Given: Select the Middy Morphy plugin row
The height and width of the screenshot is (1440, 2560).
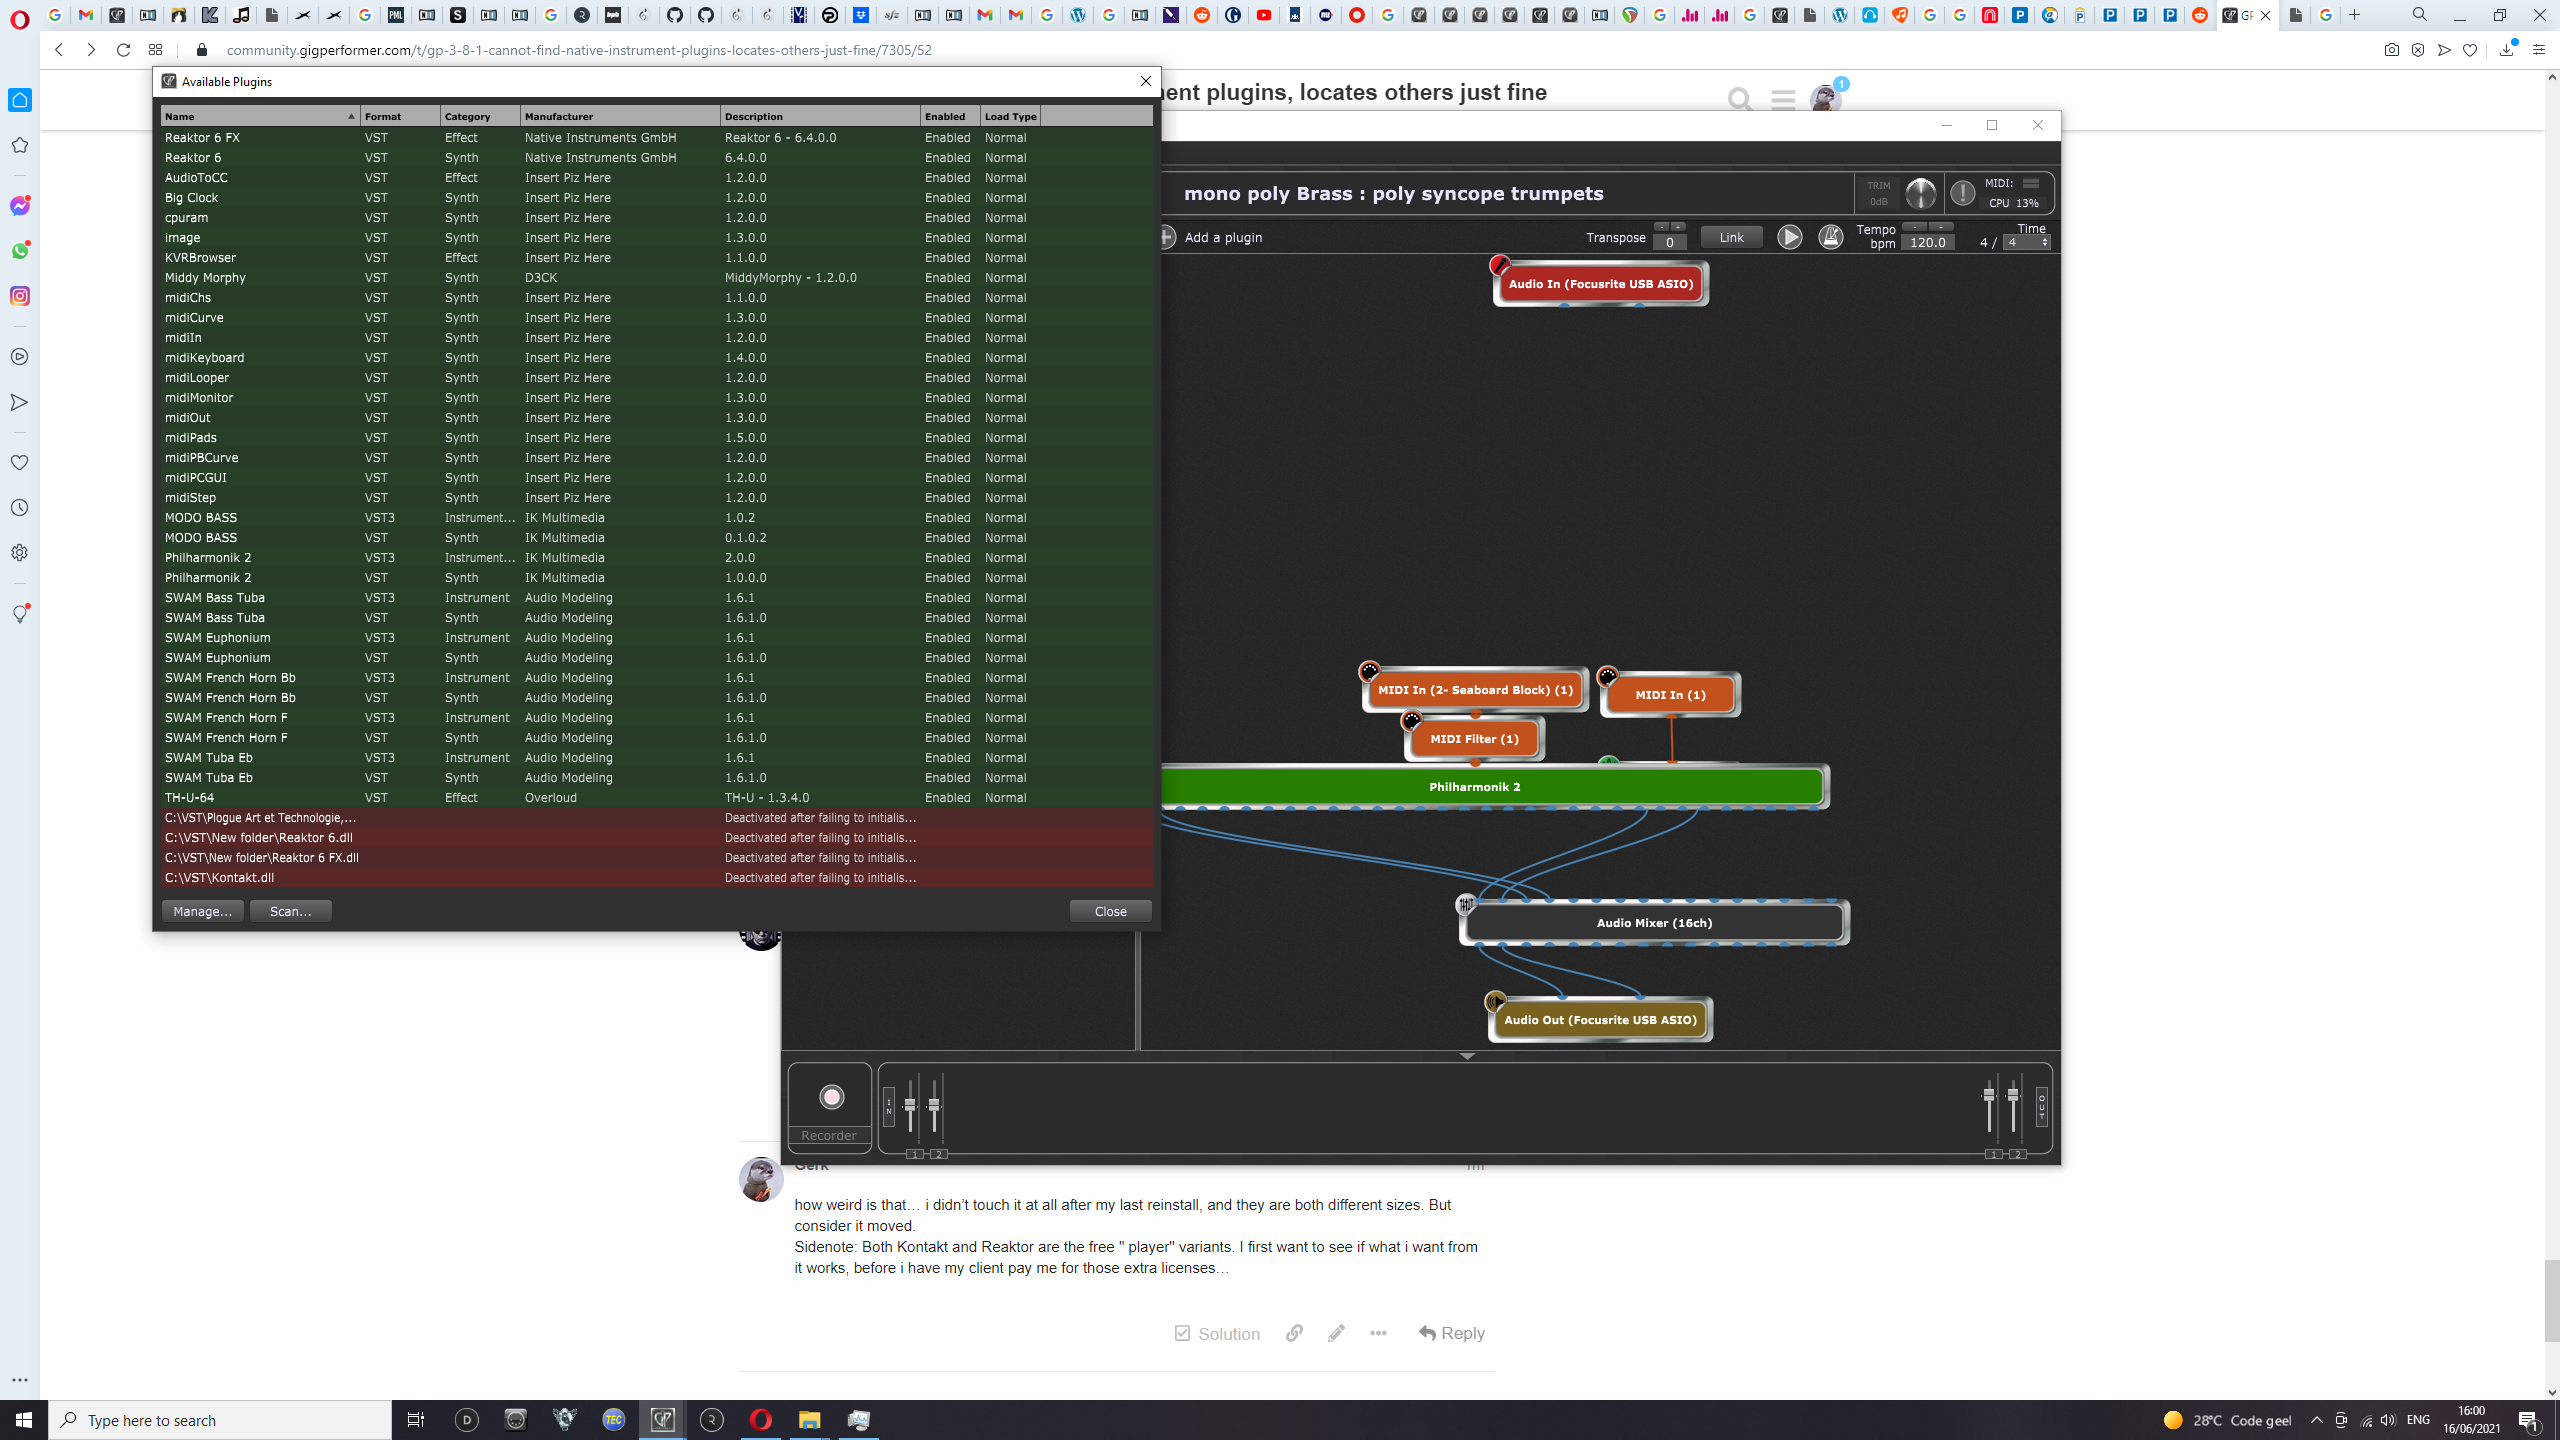Looking at the screenshot, I should (657, 278).
